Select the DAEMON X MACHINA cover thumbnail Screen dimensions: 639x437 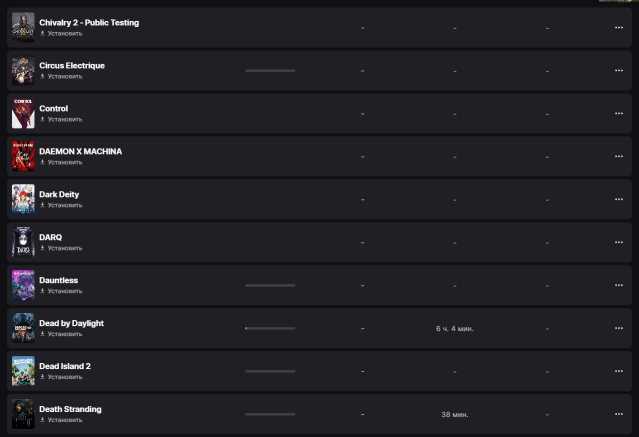click(x=23, y=156)
